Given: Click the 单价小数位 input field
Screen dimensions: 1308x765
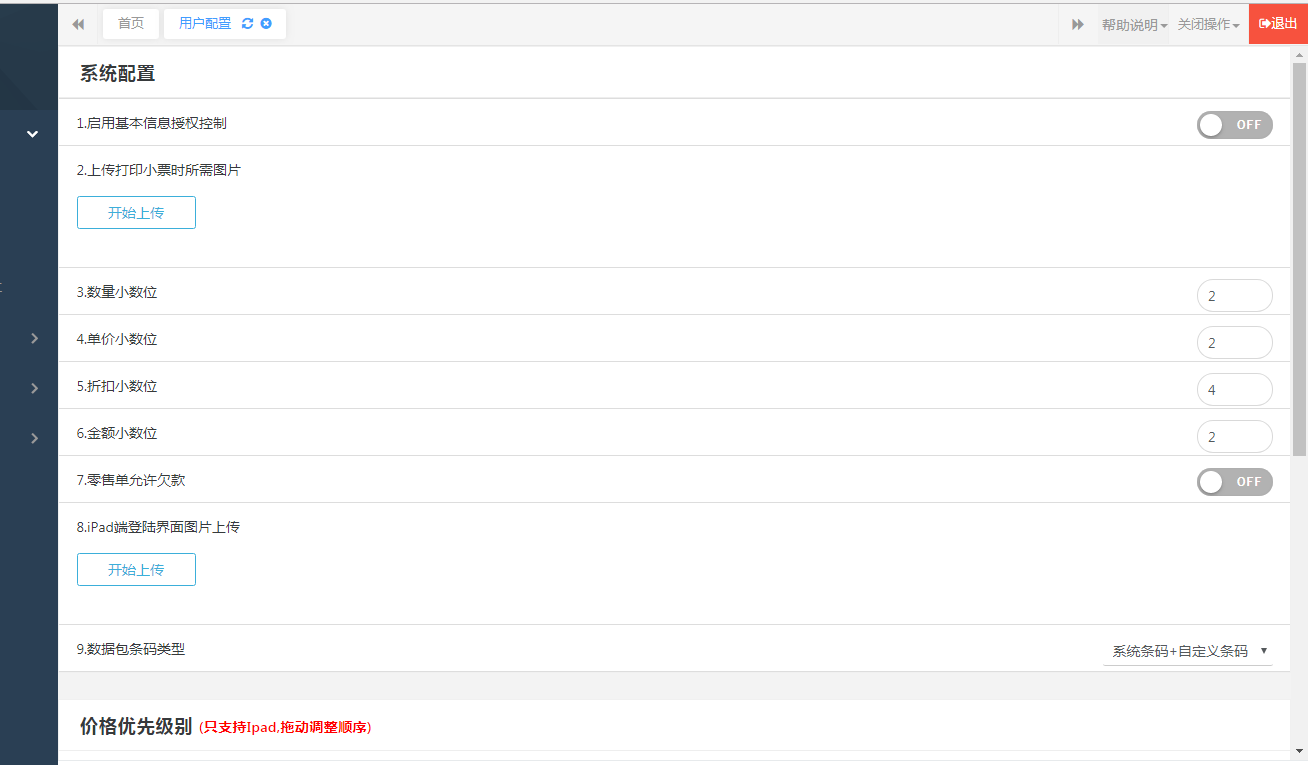Looking at the screenshot, I should pos(1235,343).
